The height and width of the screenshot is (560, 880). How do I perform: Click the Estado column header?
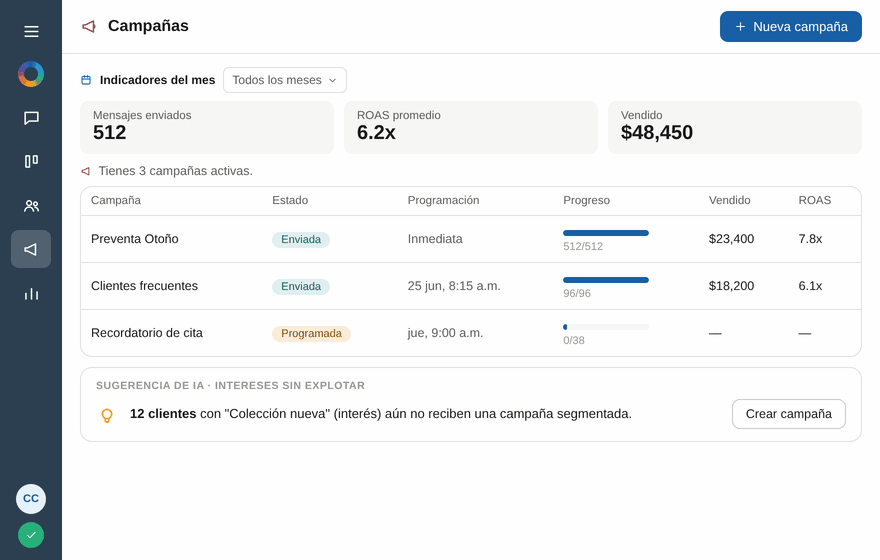coord(290,200)
